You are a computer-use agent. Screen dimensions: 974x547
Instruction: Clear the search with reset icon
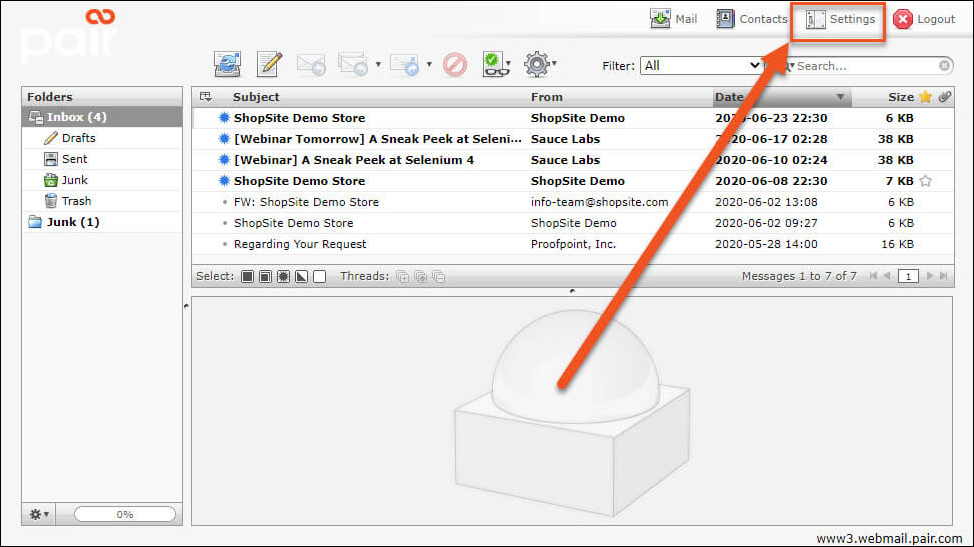pos(944,65)
